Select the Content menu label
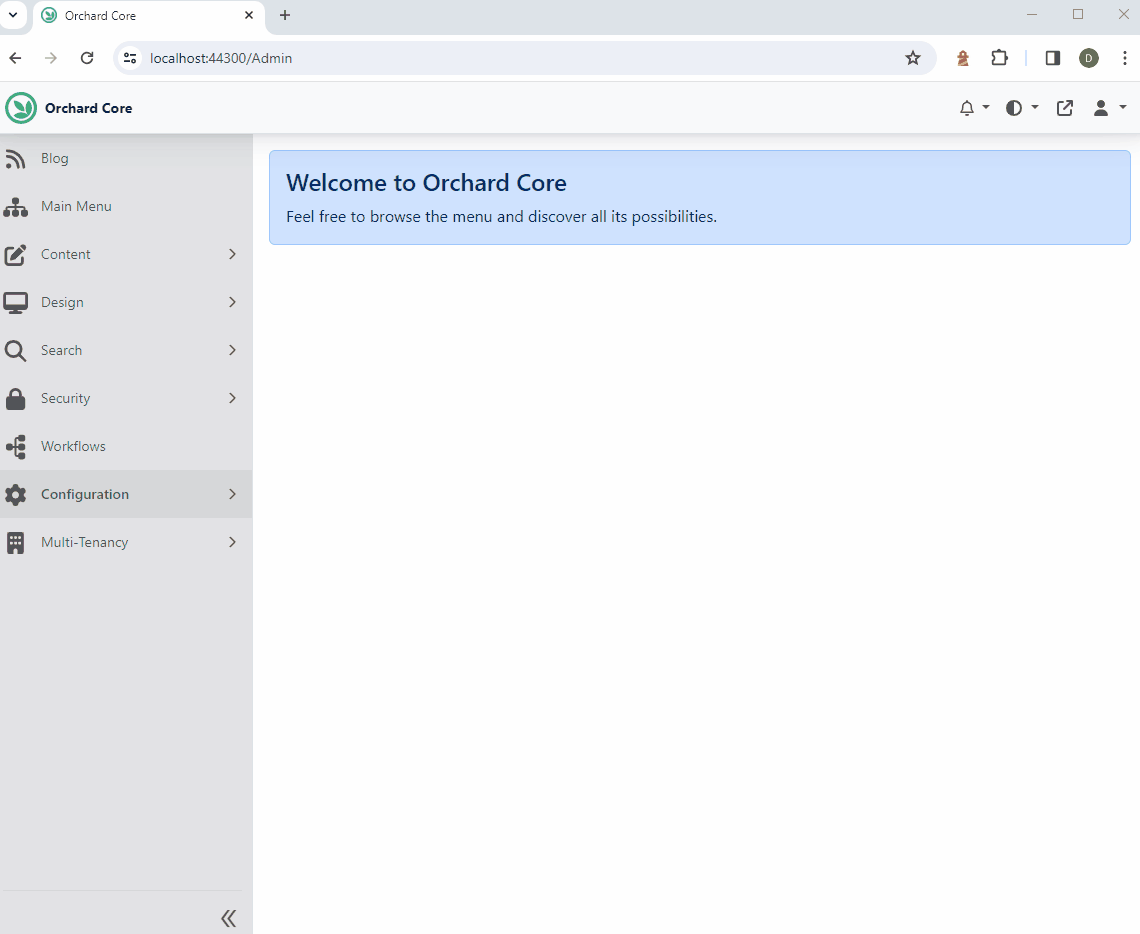The height and width of the screenshot is (934, 1140). (65, 254)
